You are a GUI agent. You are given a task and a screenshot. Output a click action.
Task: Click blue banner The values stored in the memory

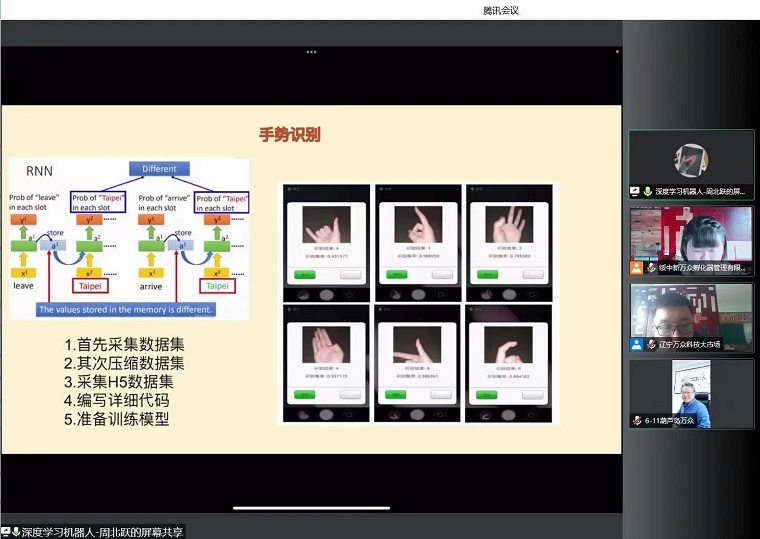[x=126, y=309]
